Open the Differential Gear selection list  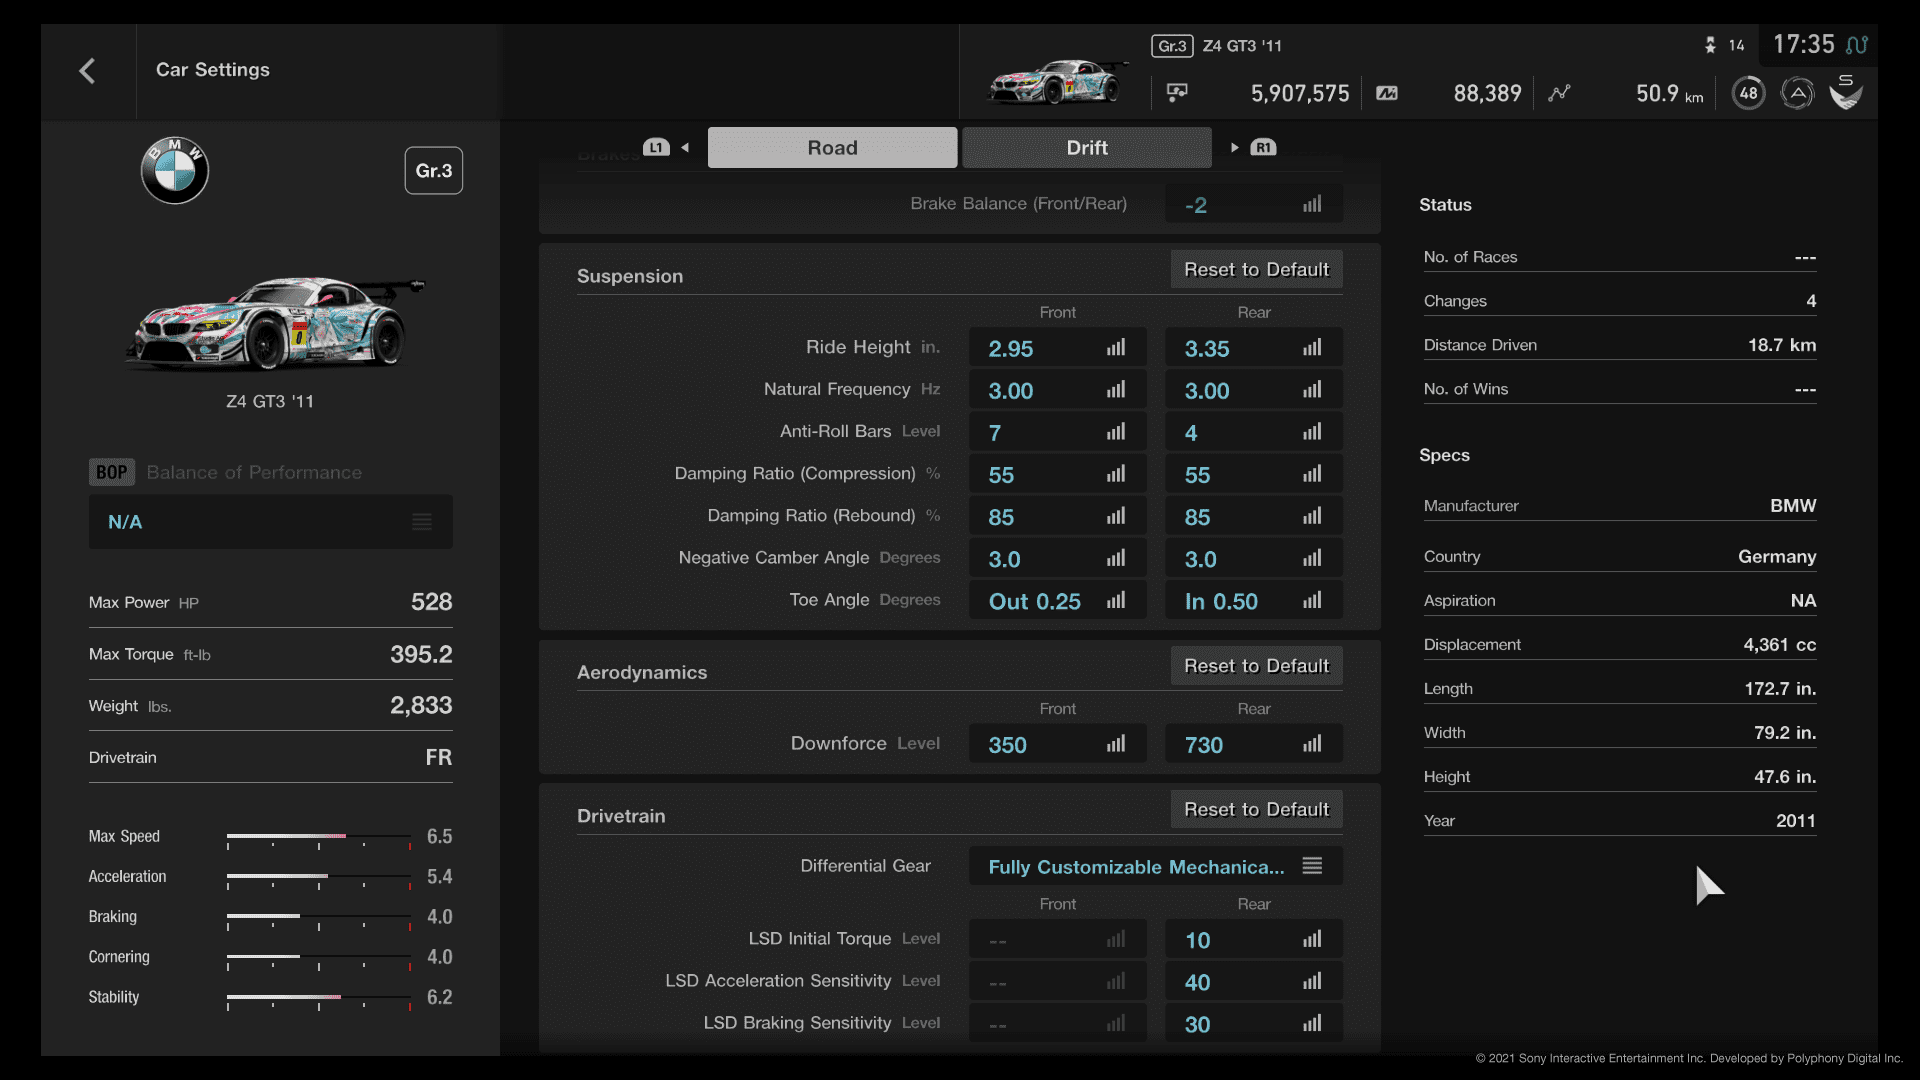click(x=1156, y=866)
